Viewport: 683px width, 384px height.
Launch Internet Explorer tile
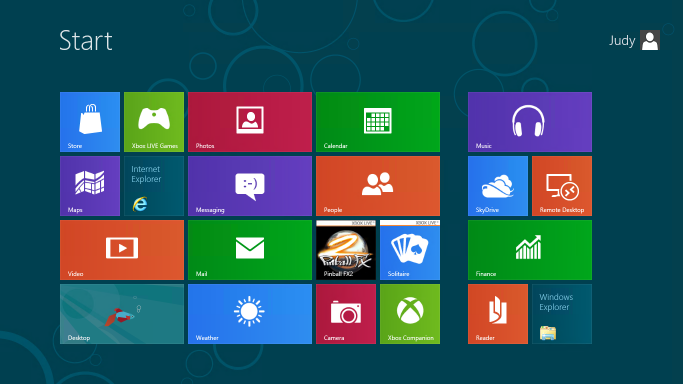point(154,186)
